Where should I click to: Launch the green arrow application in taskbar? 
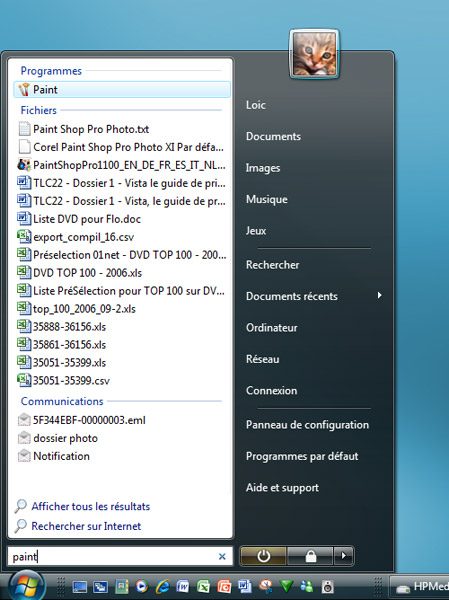point(286,586)
